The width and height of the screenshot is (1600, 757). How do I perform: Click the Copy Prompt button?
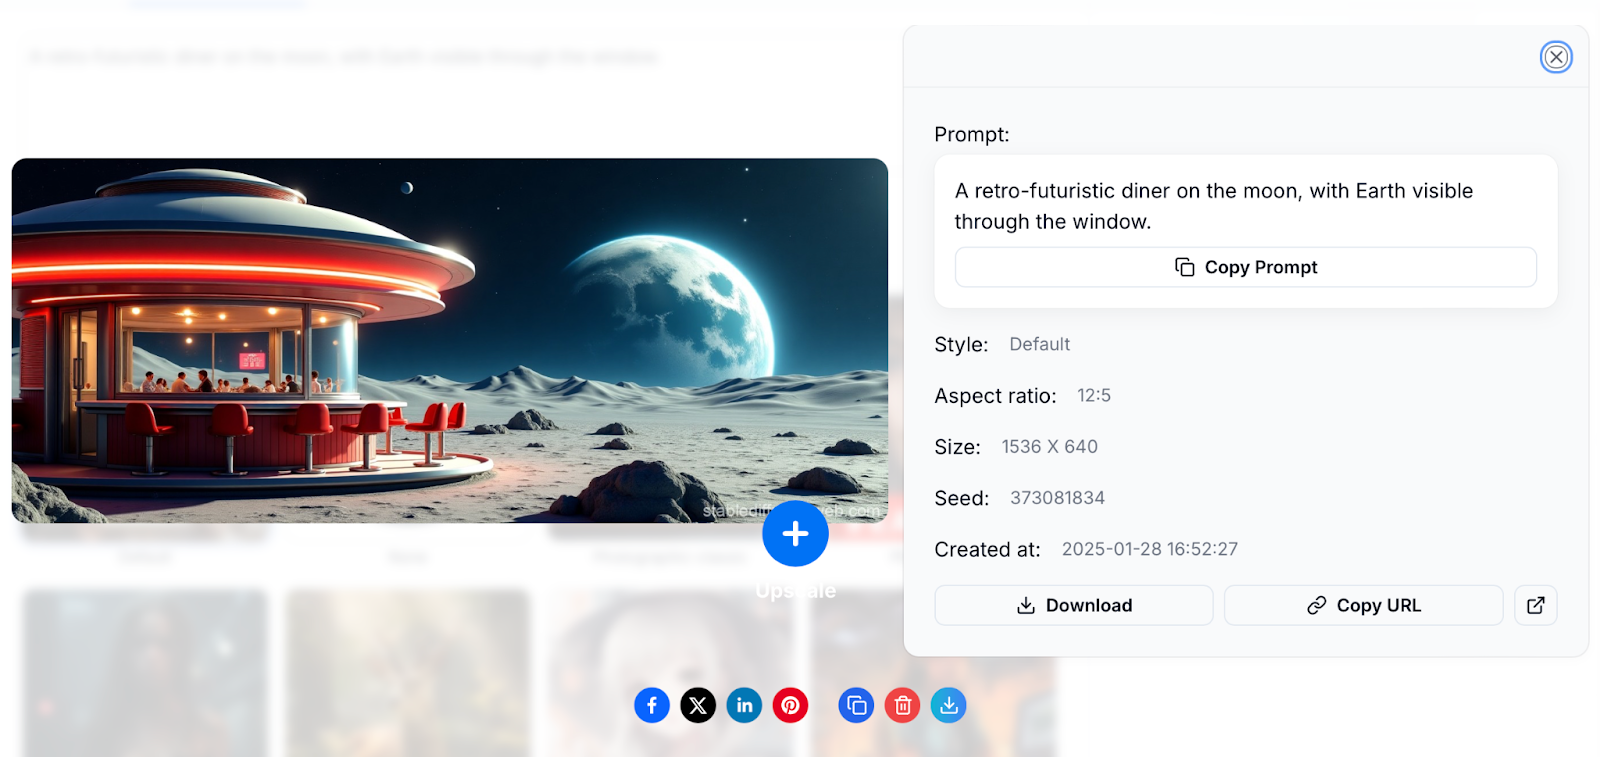[1245, 267]
